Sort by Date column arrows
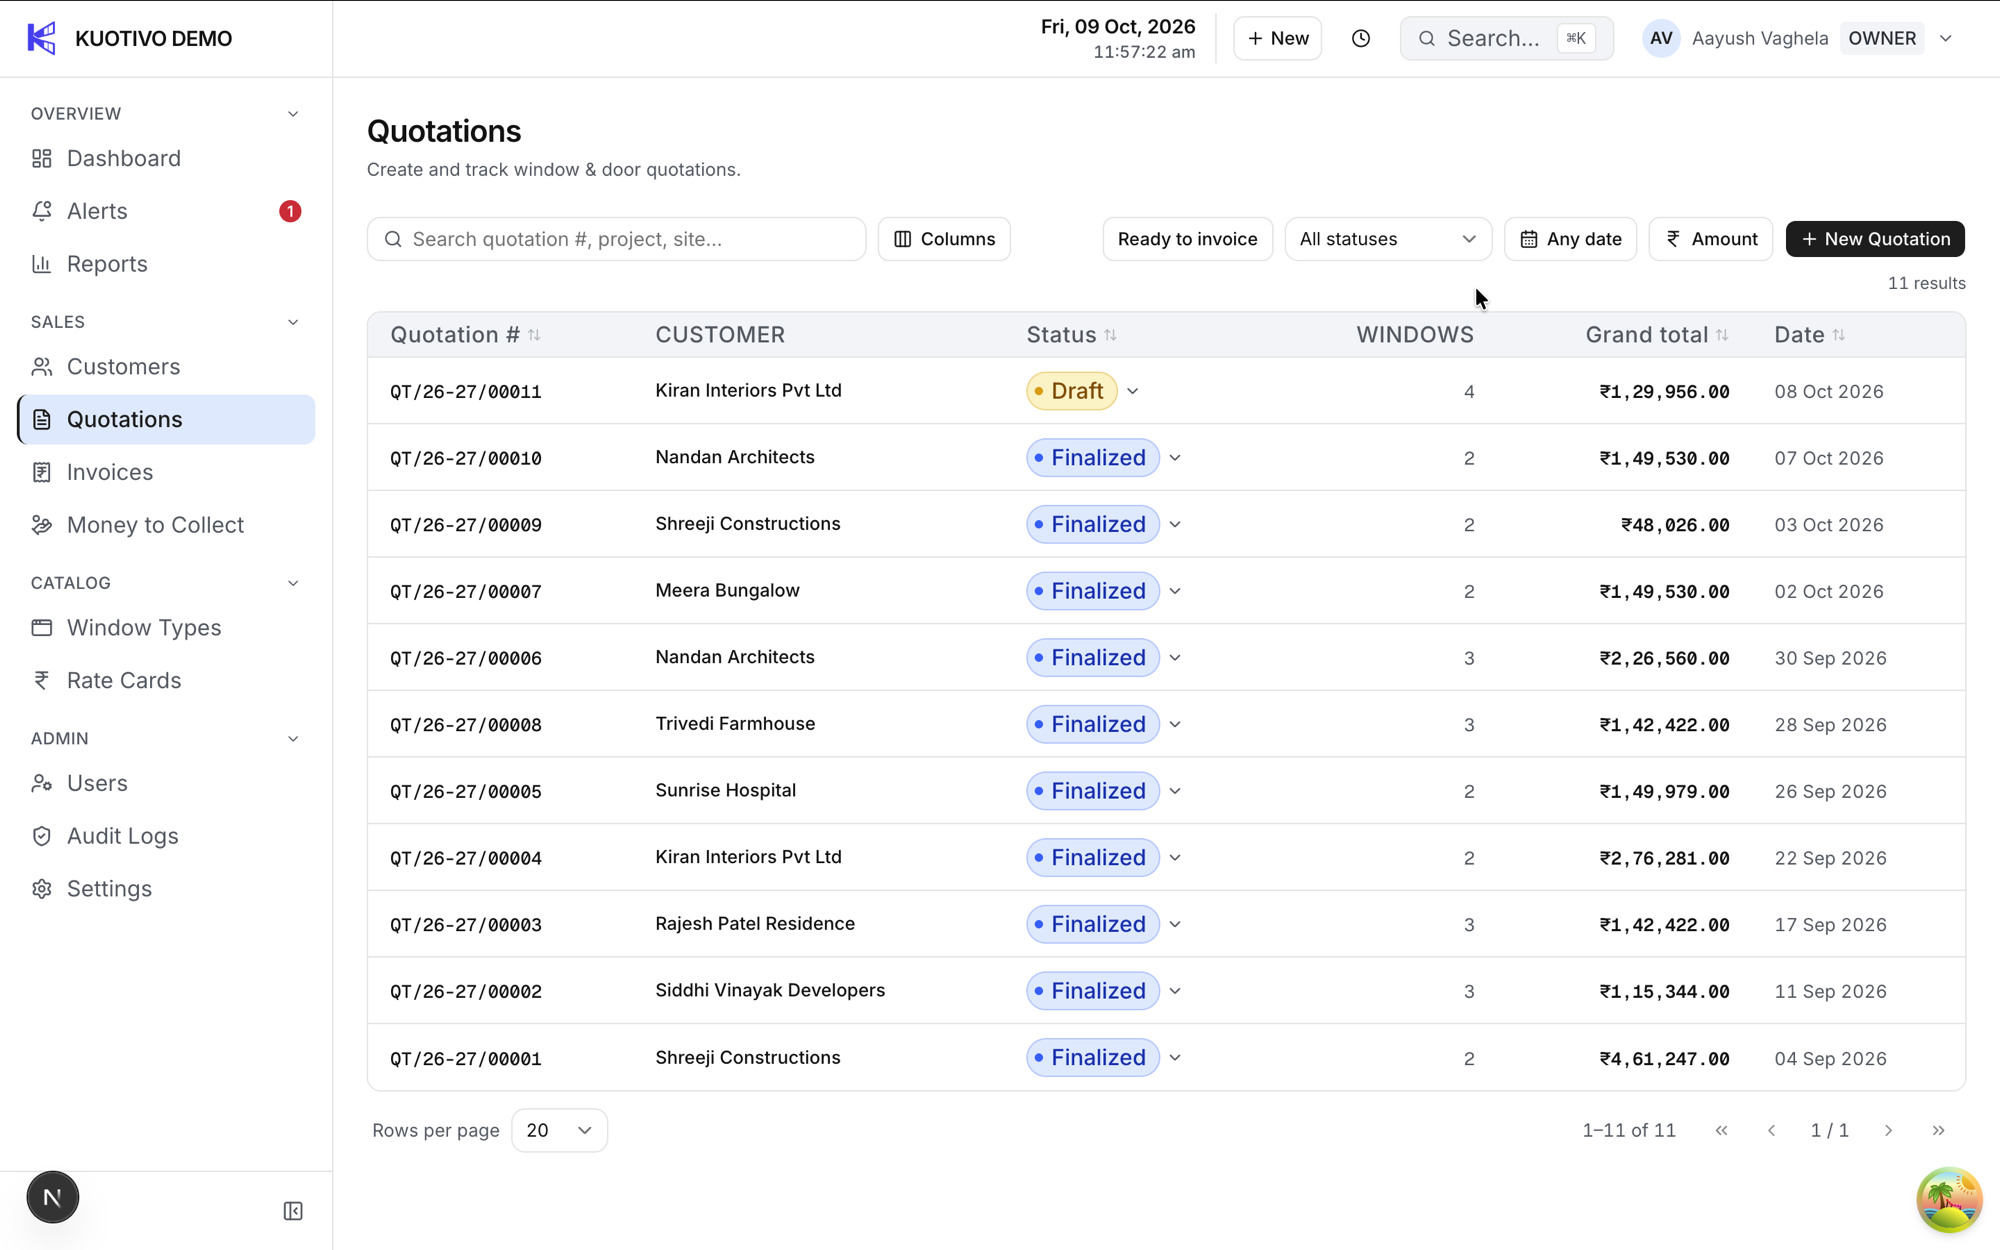2000x1250 pixels. coord(1839,335)
